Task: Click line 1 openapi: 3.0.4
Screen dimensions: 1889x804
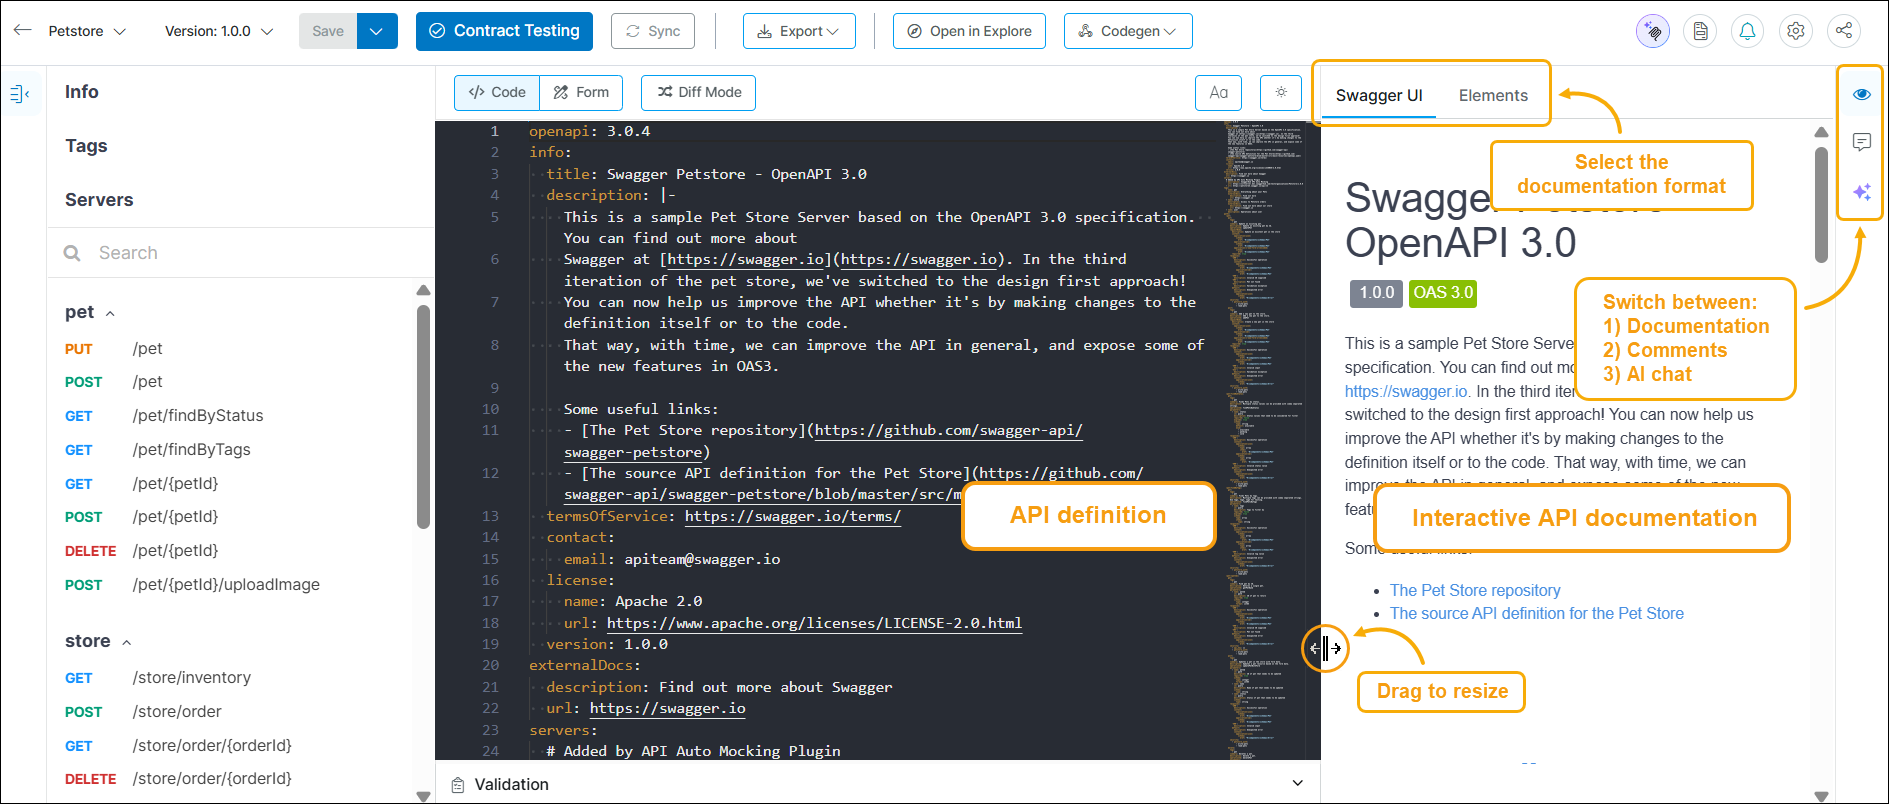Action: (x=590, y=131)
